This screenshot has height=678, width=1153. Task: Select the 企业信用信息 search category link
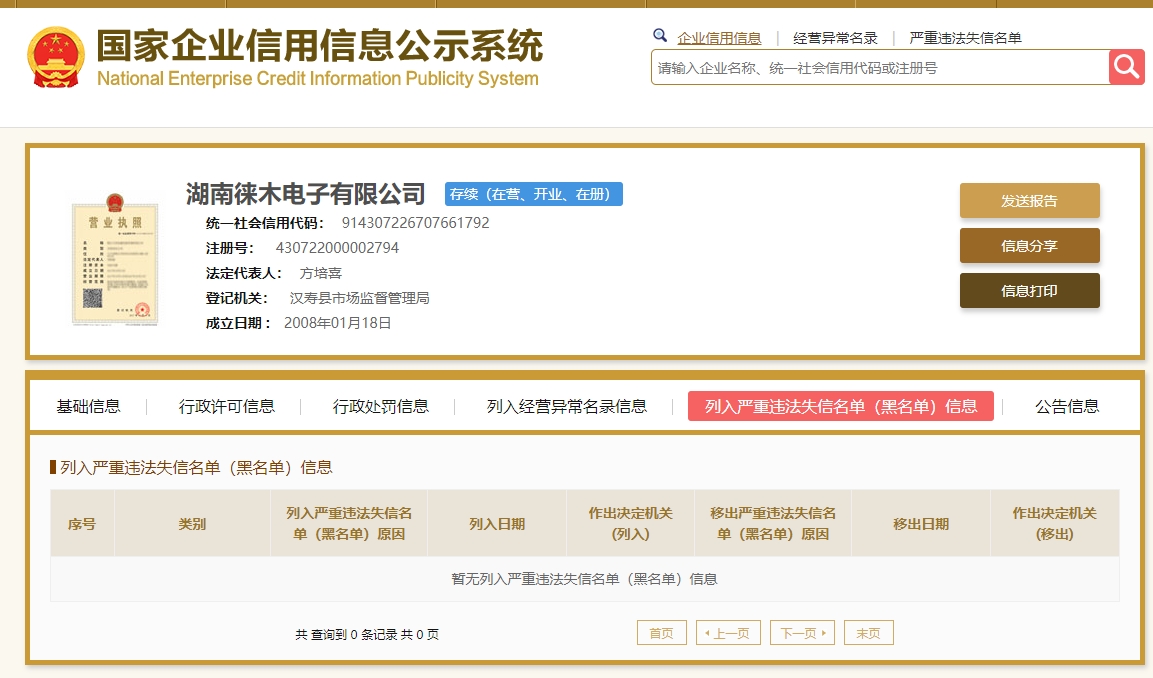(718, 38)
